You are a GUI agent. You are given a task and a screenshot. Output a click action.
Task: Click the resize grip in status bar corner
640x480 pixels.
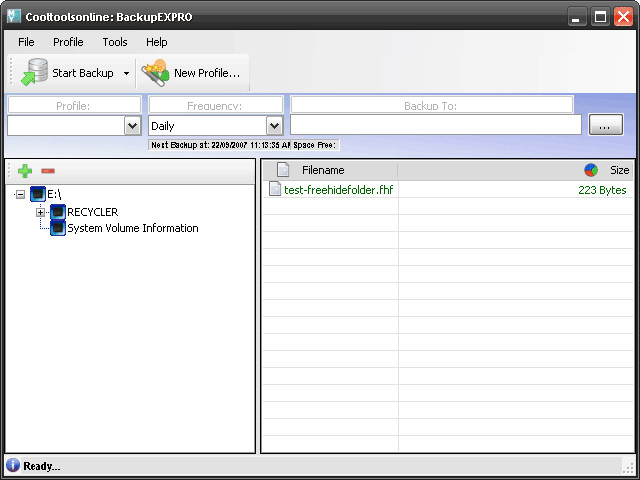click(628, 467)
